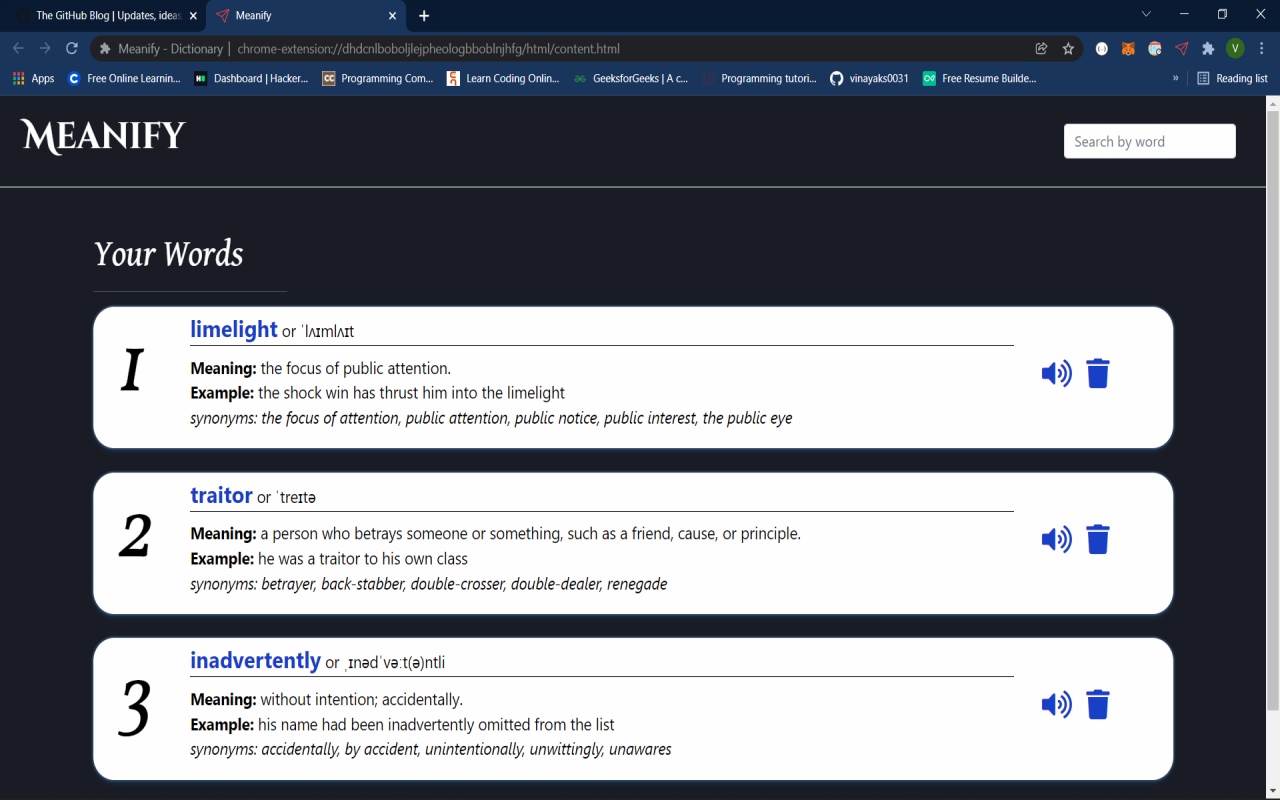
Task: Open Learn Coding Online bookmark
Action: tap(503, 78)
